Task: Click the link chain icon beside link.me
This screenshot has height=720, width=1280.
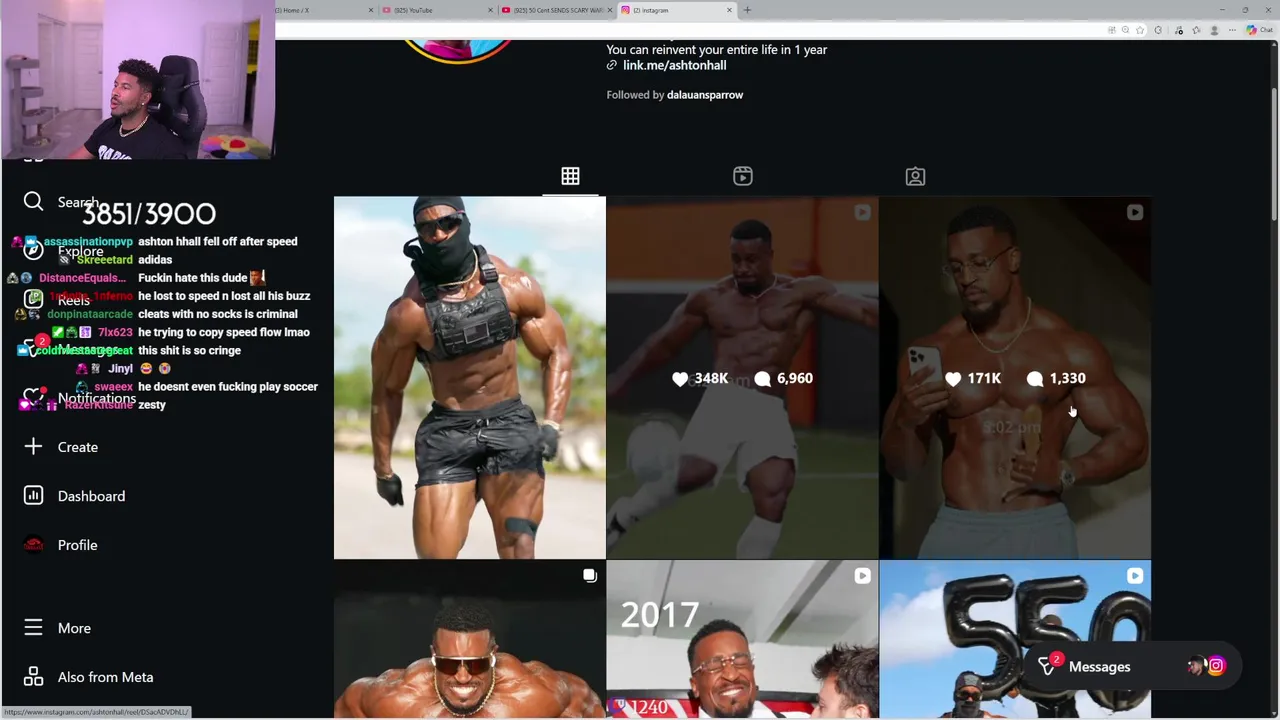Action: click(x=612, y=65)
